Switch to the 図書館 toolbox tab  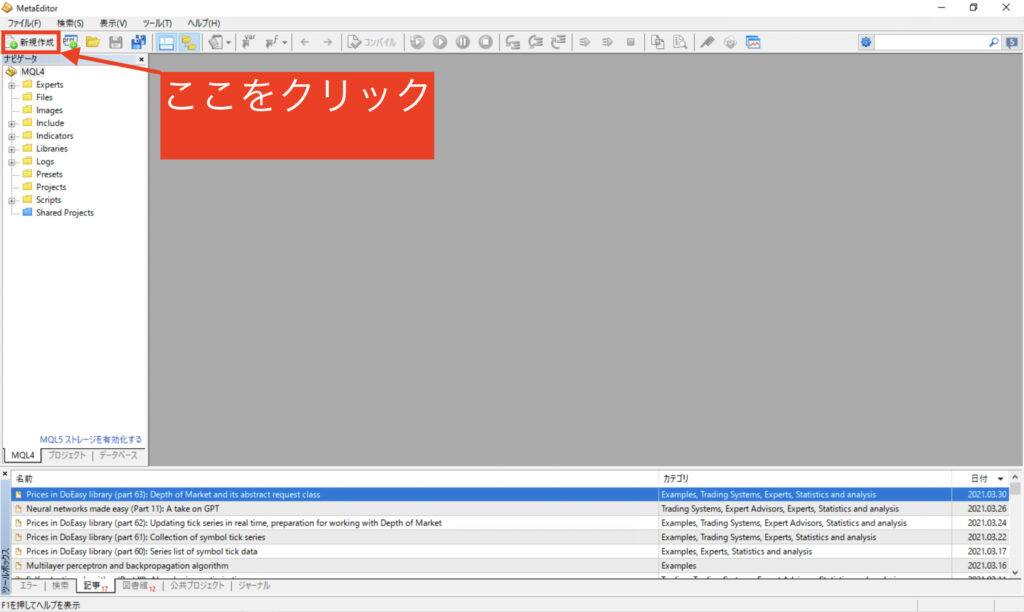point(138,586)
